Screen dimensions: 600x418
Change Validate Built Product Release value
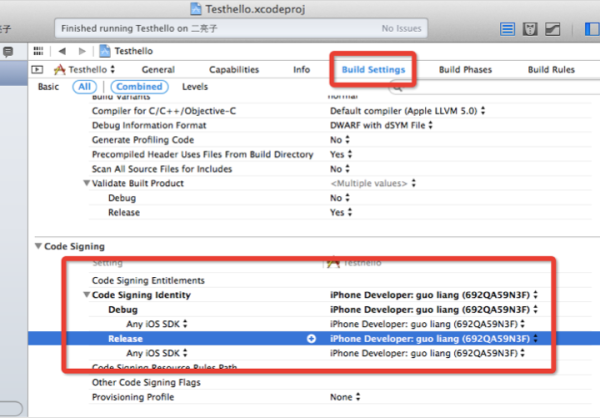pyautogui.click(x=341, y=213)
